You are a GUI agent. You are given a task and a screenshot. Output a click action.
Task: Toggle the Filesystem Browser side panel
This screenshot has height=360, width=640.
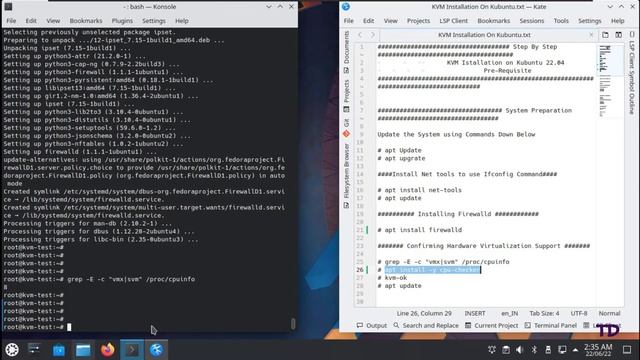tap(347, 176)
